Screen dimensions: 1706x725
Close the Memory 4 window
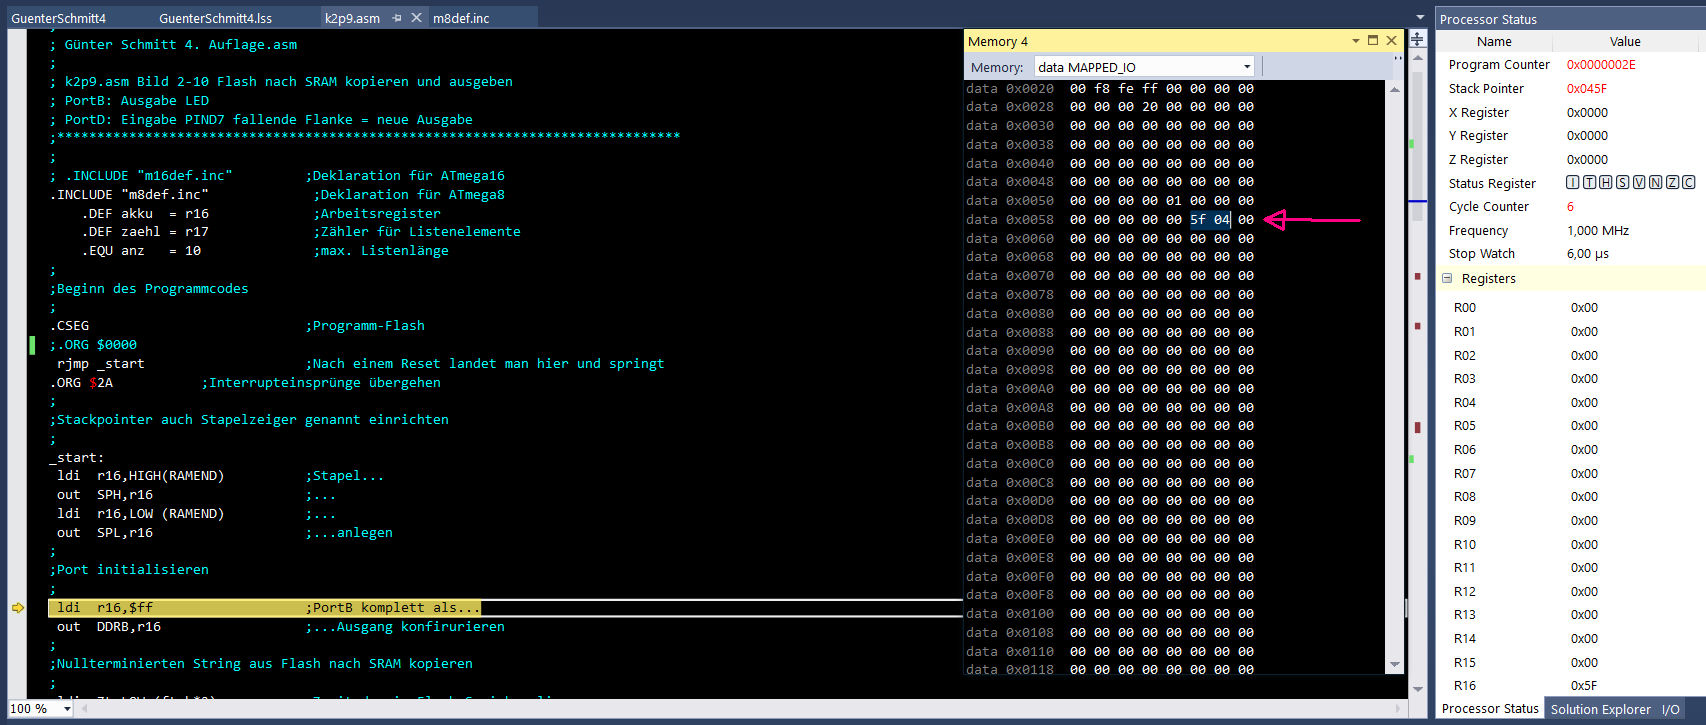point(1391,41)
